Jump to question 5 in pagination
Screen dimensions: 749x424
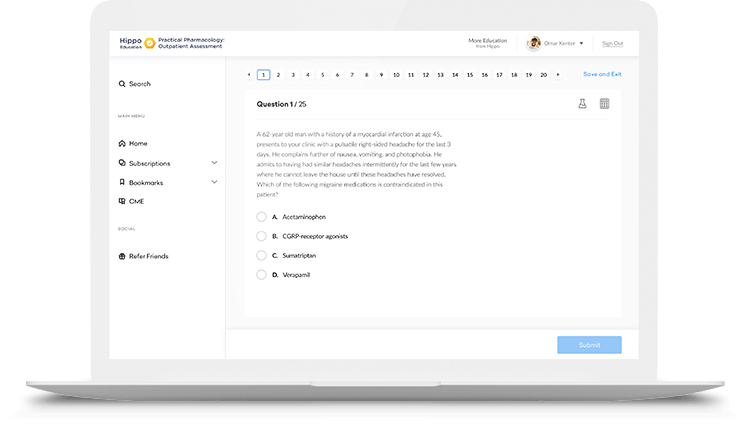pyautogui.click(x=323, y=75)
